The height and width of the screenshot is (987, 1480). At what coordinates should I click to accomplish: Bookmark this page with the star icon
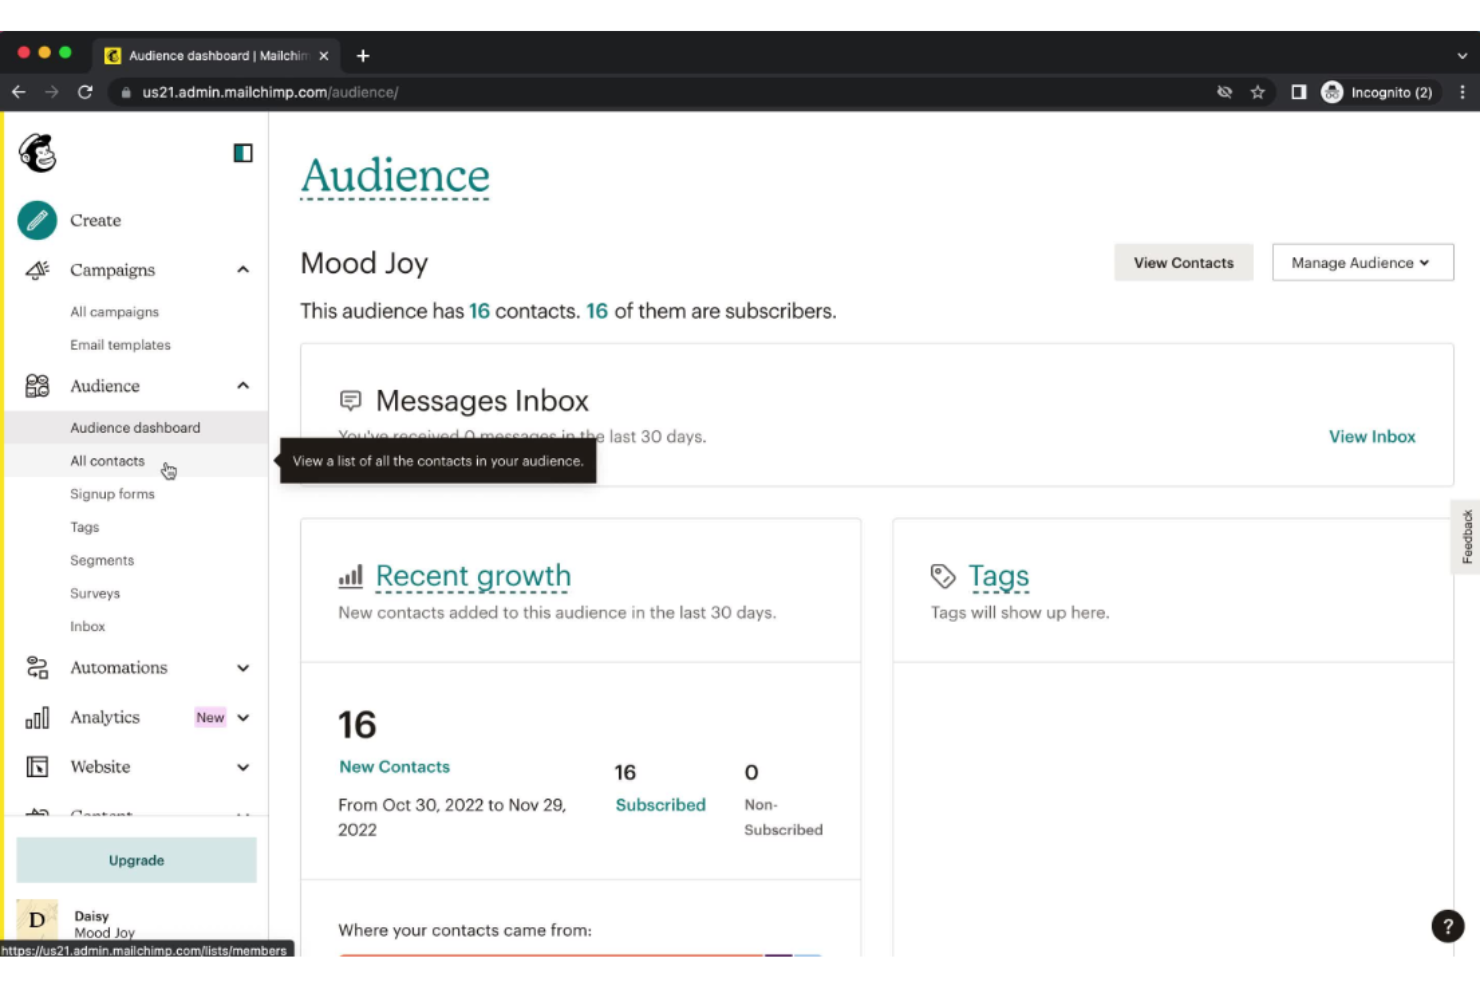(1258, 92)
